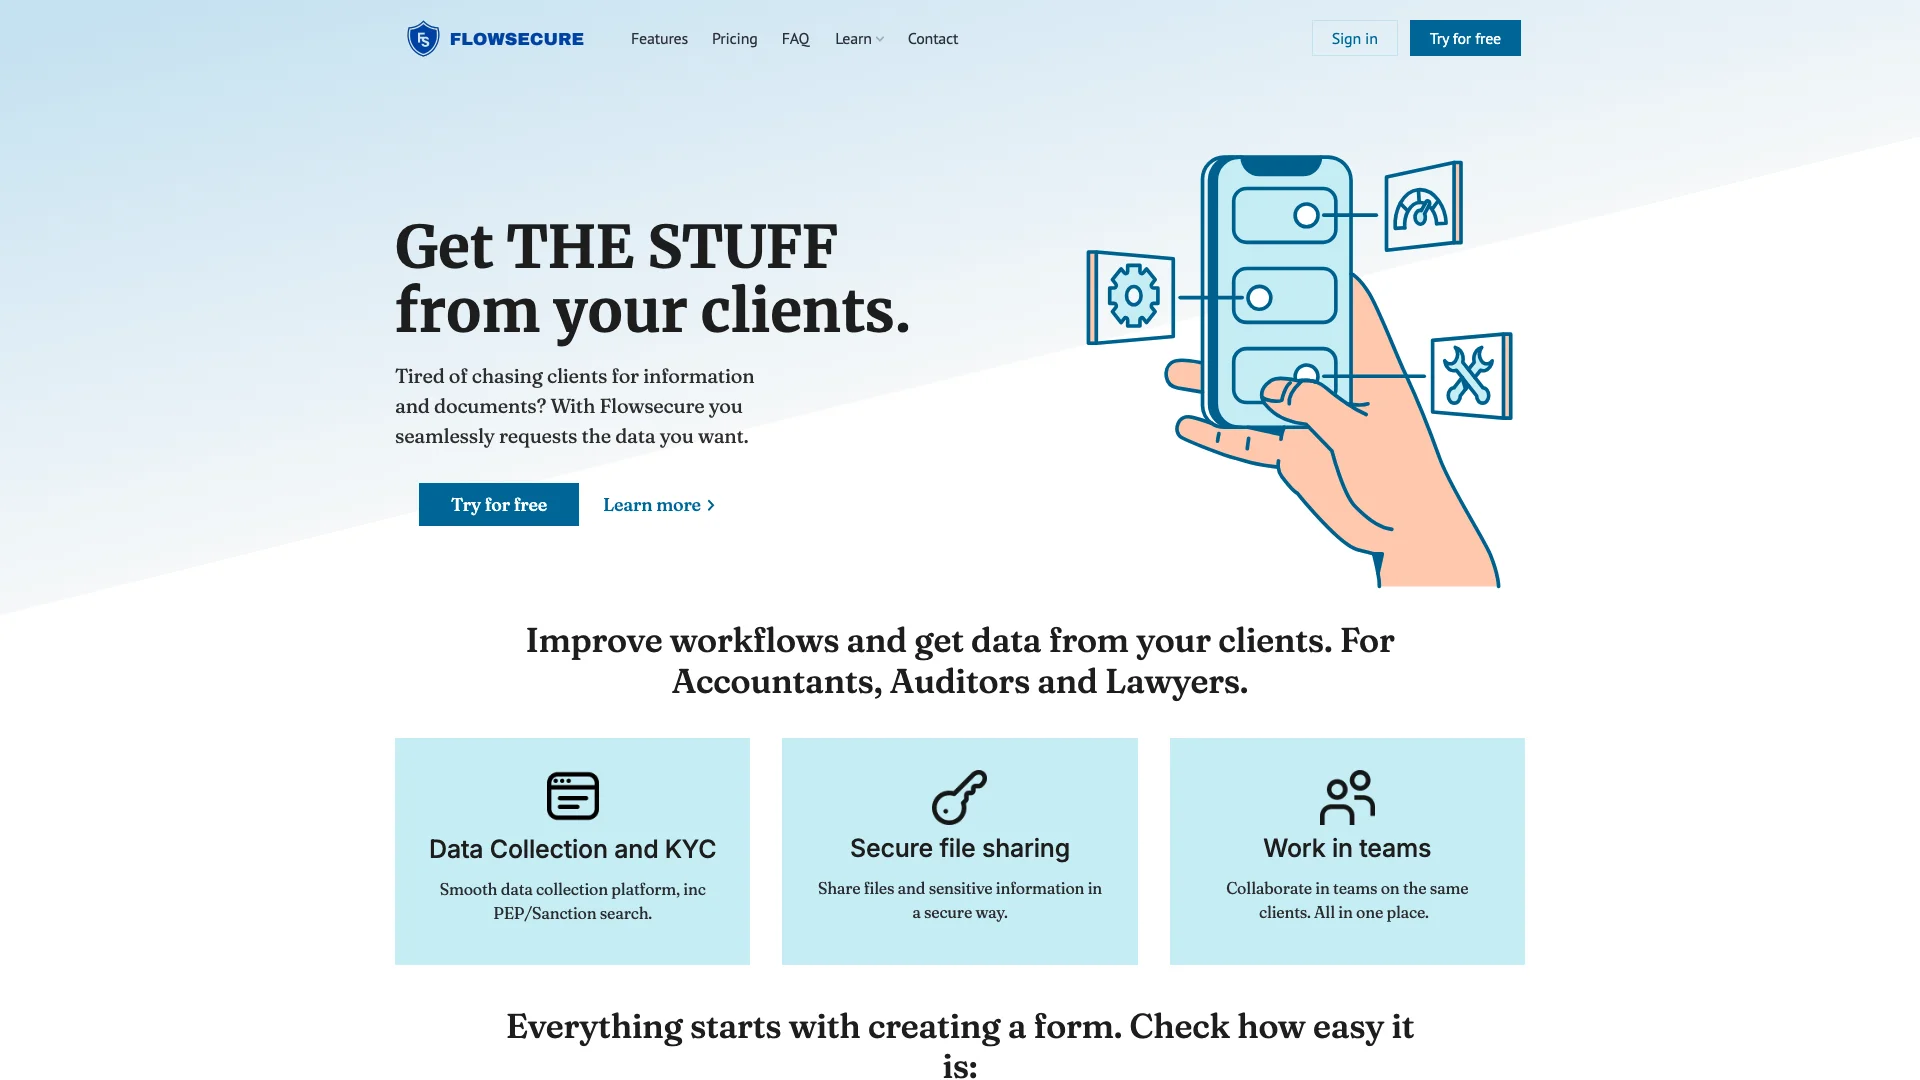Click the Contact navigation tab item
The height and width of the screenshot is (1080, 1920).
click(x=932, y=38)
